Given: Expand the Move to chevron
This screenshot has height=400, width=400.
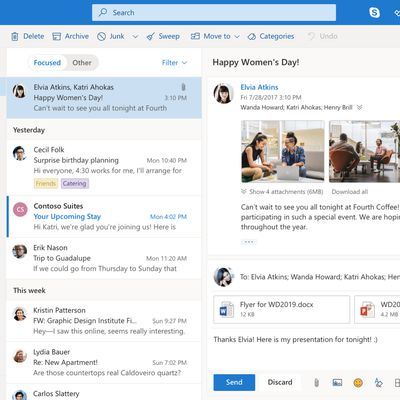Looking at the screenshot, I should click(x=237, y=36).
